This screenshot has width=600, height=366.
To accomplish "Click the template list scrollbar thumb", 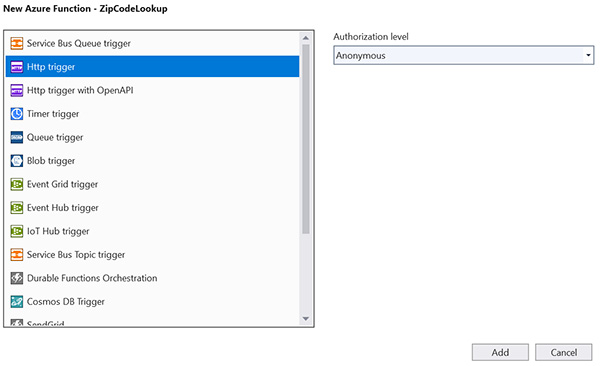I will click(x=306, y=139).
